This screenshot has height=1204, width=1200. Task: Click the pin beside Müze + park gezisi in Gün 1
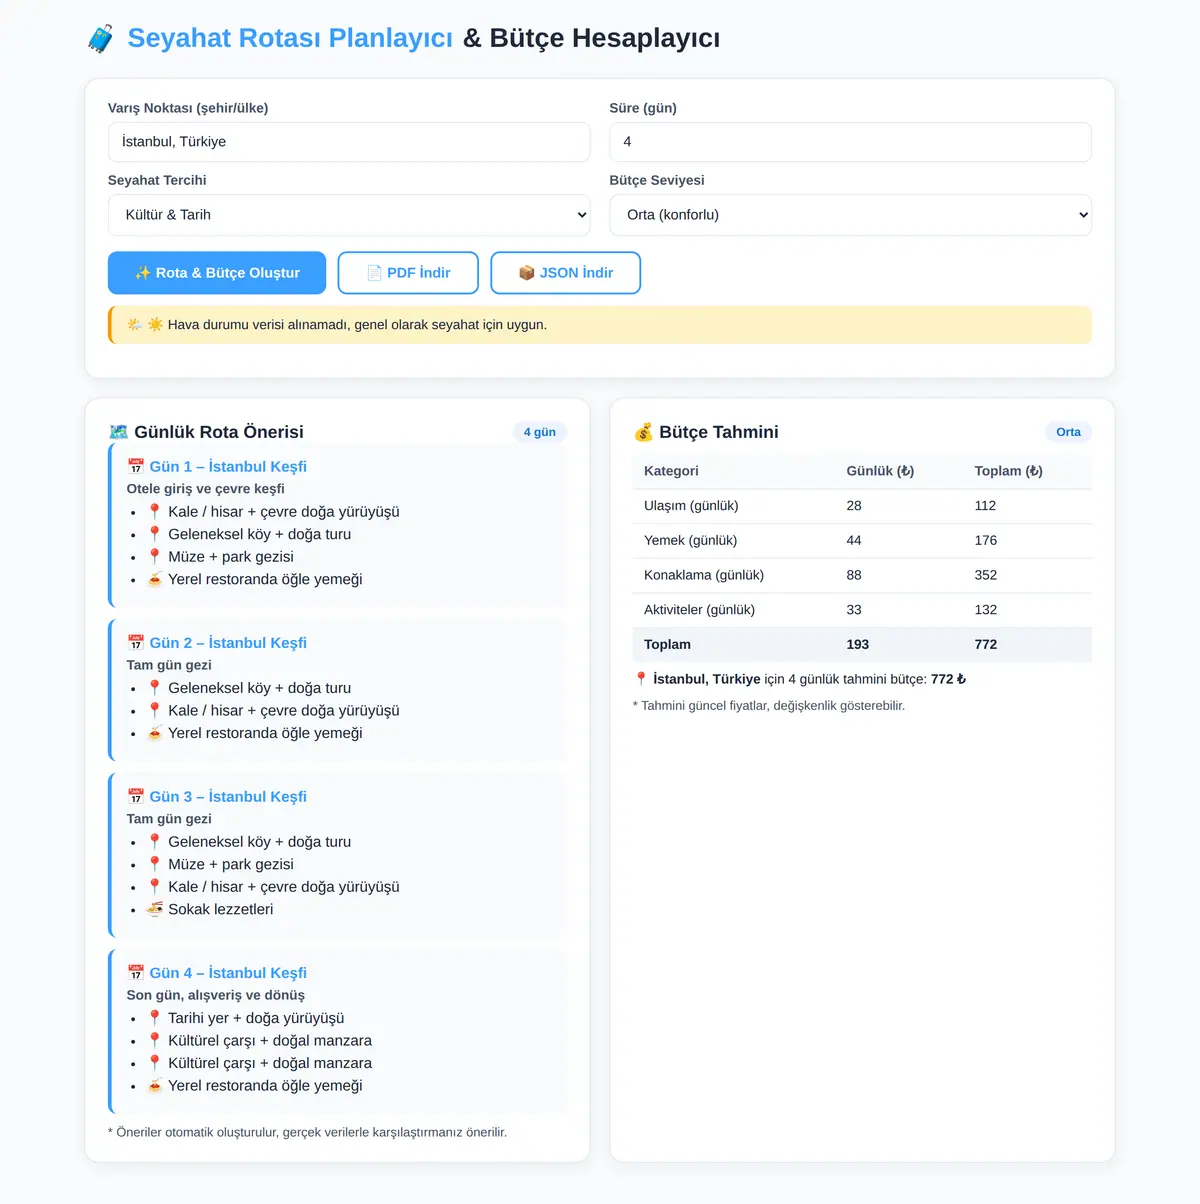[x=155, y=556]
